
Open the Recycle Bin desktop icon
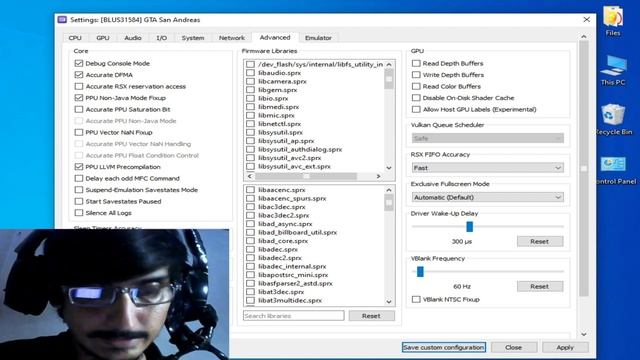click(x=613, y=119)
